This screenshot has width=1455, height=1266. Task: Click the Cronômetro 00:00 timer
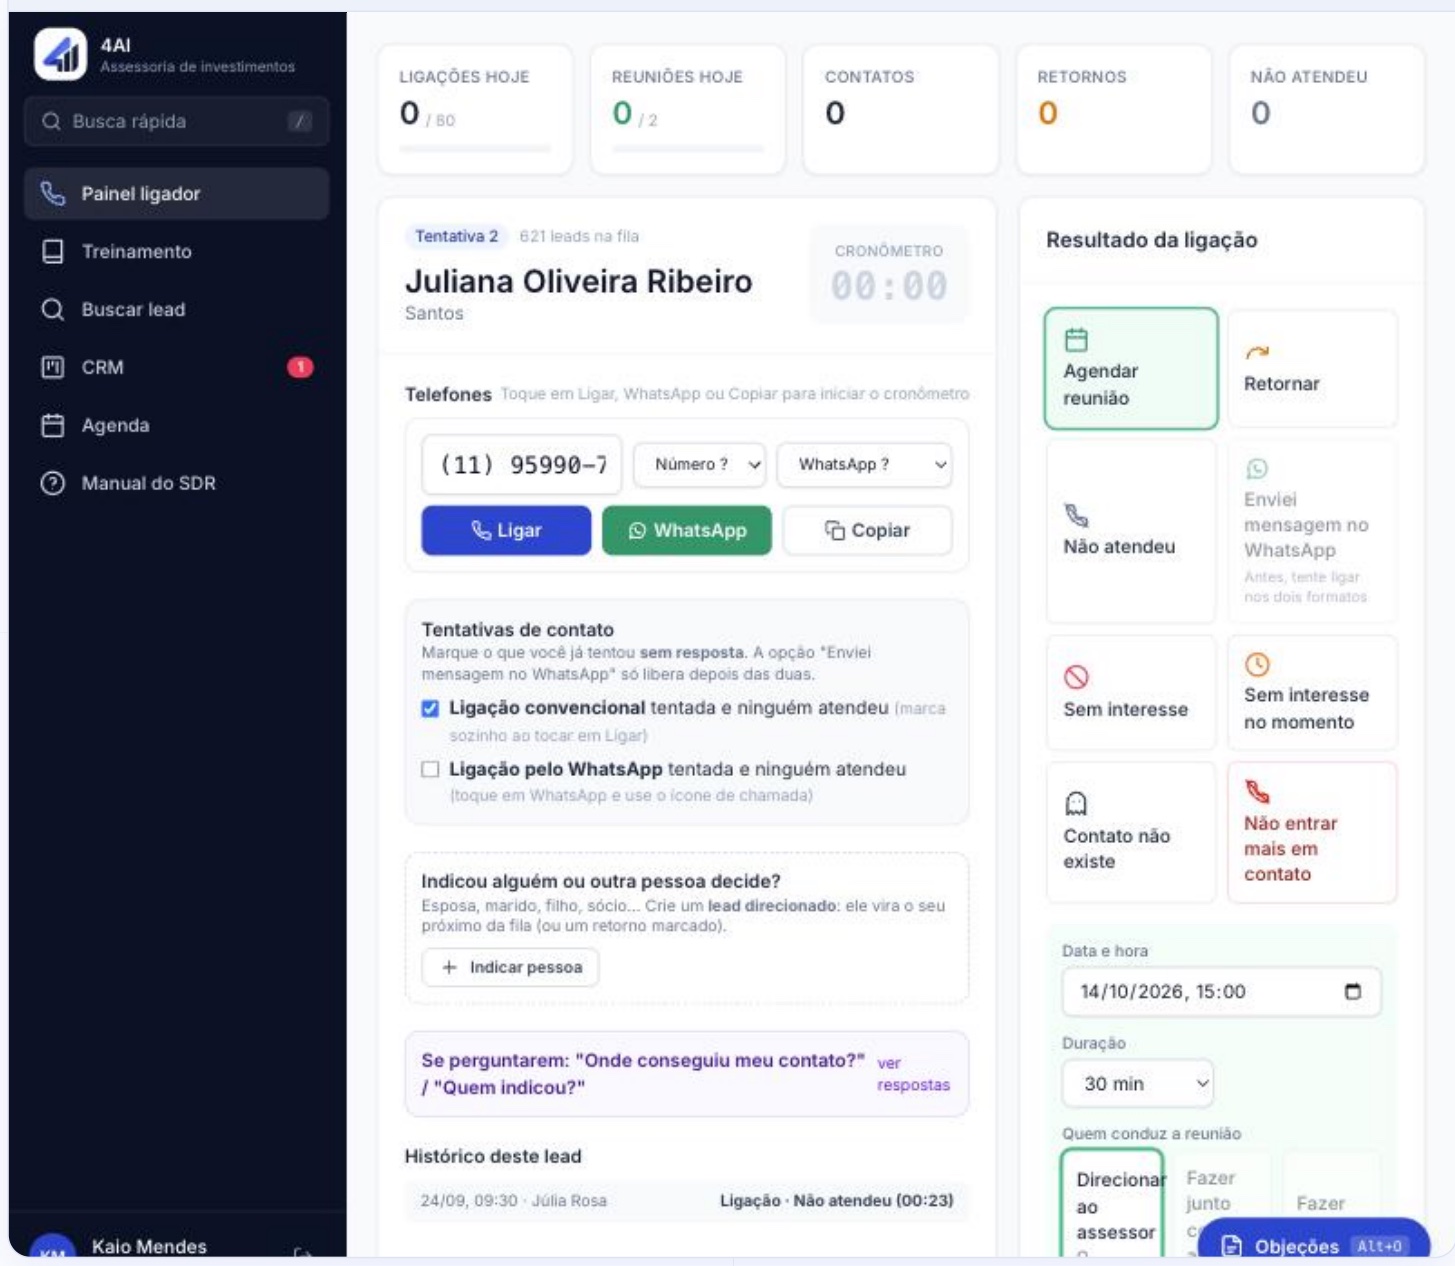click(x=889, y=275)
